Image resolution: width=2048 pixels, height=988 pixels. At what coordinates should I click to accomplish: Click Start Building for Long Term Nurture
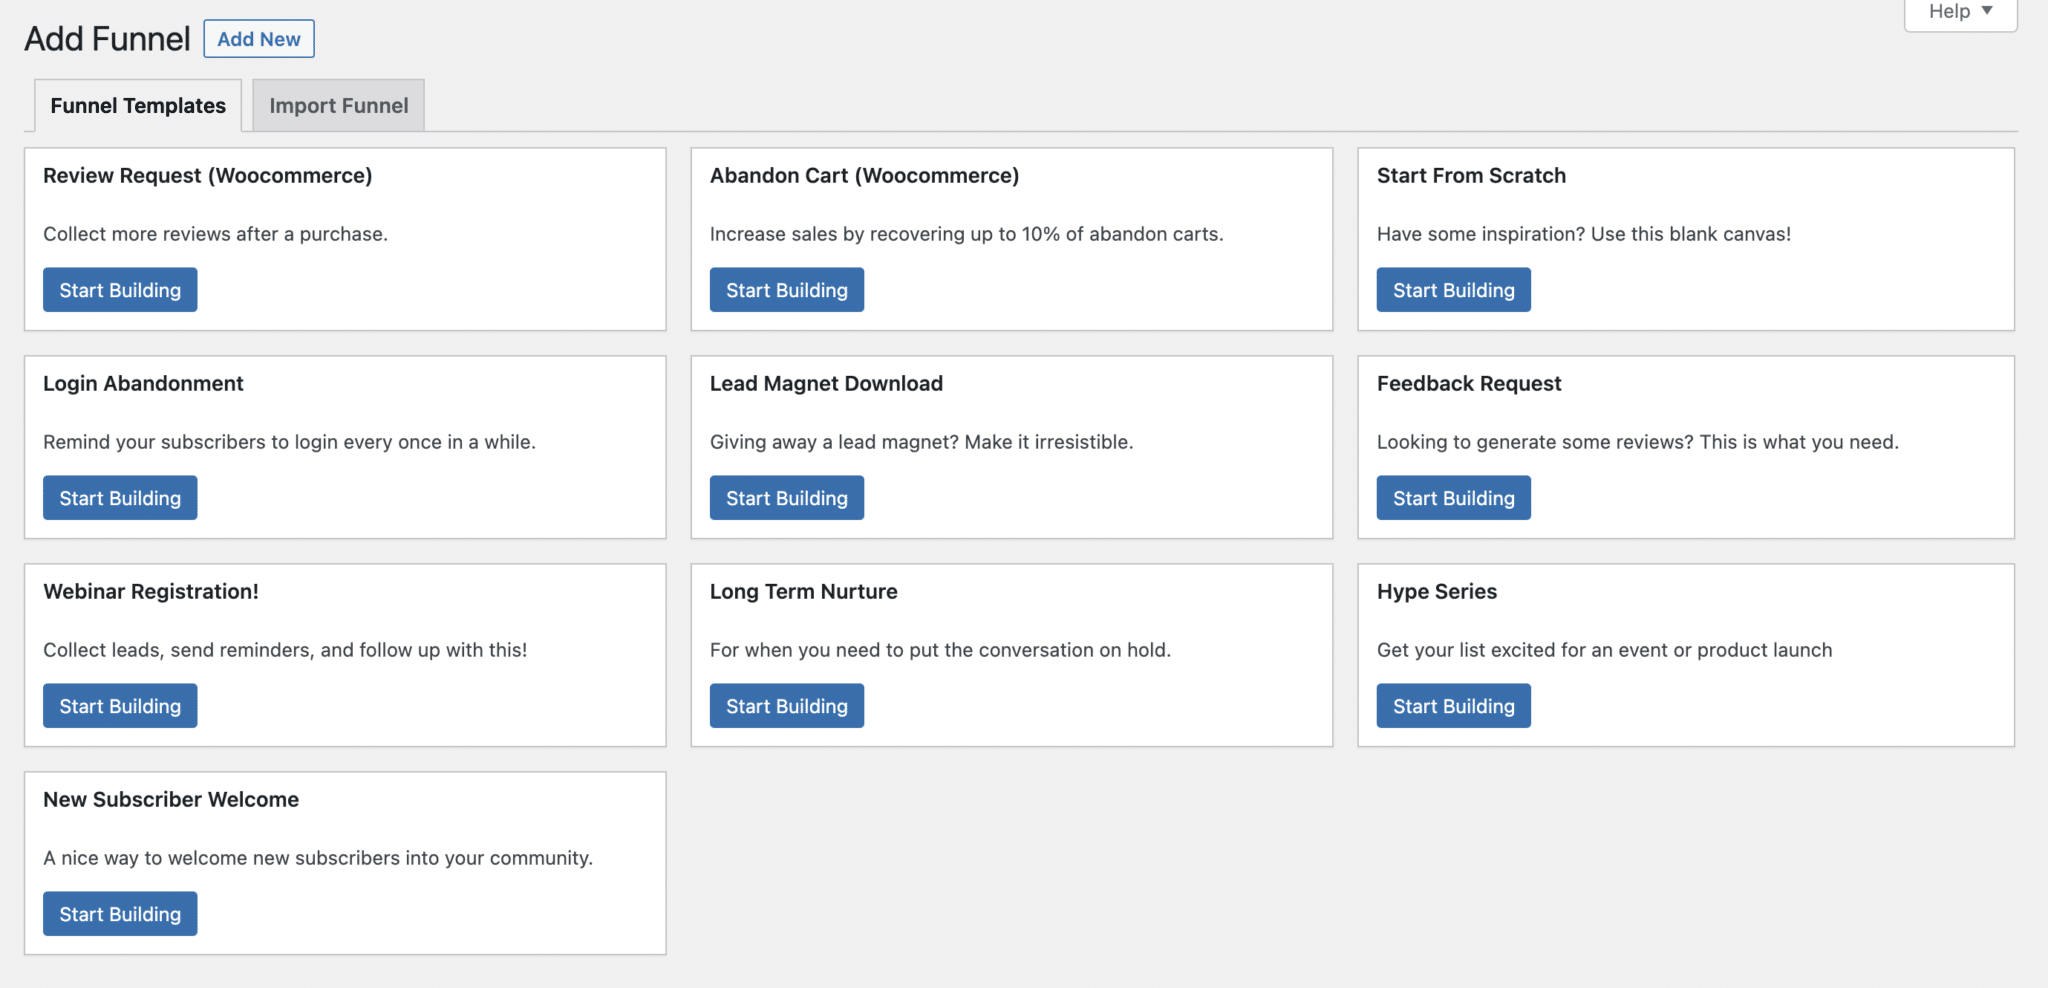pos(786,705)
